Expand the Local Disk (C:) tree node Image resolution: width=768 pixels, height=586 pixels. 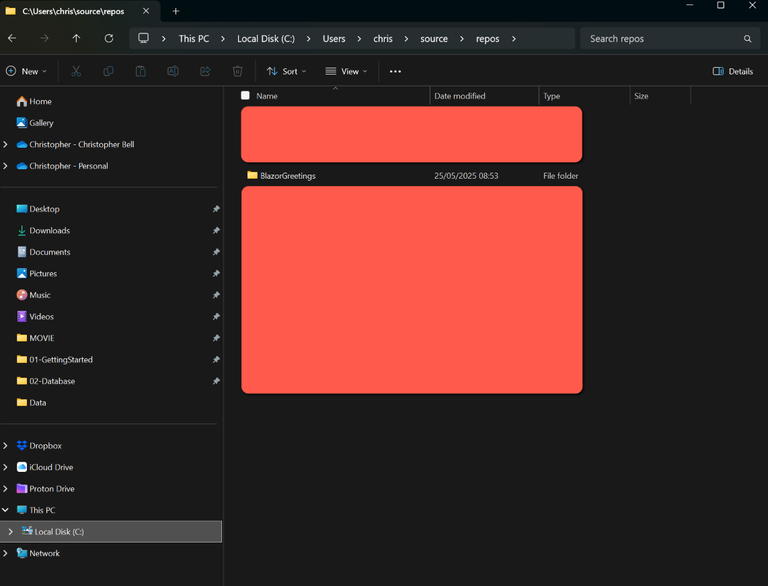pos(11,531)
